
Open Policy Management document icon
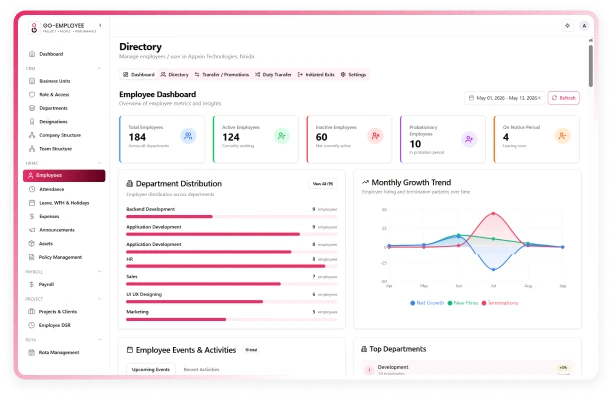click(32, 257)
